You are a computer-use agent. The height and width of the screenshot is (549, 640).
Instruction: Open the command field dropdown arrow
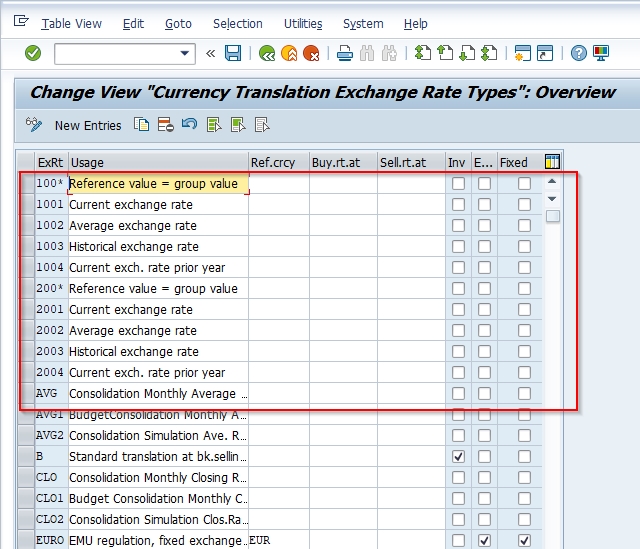[x=185, y=53]
